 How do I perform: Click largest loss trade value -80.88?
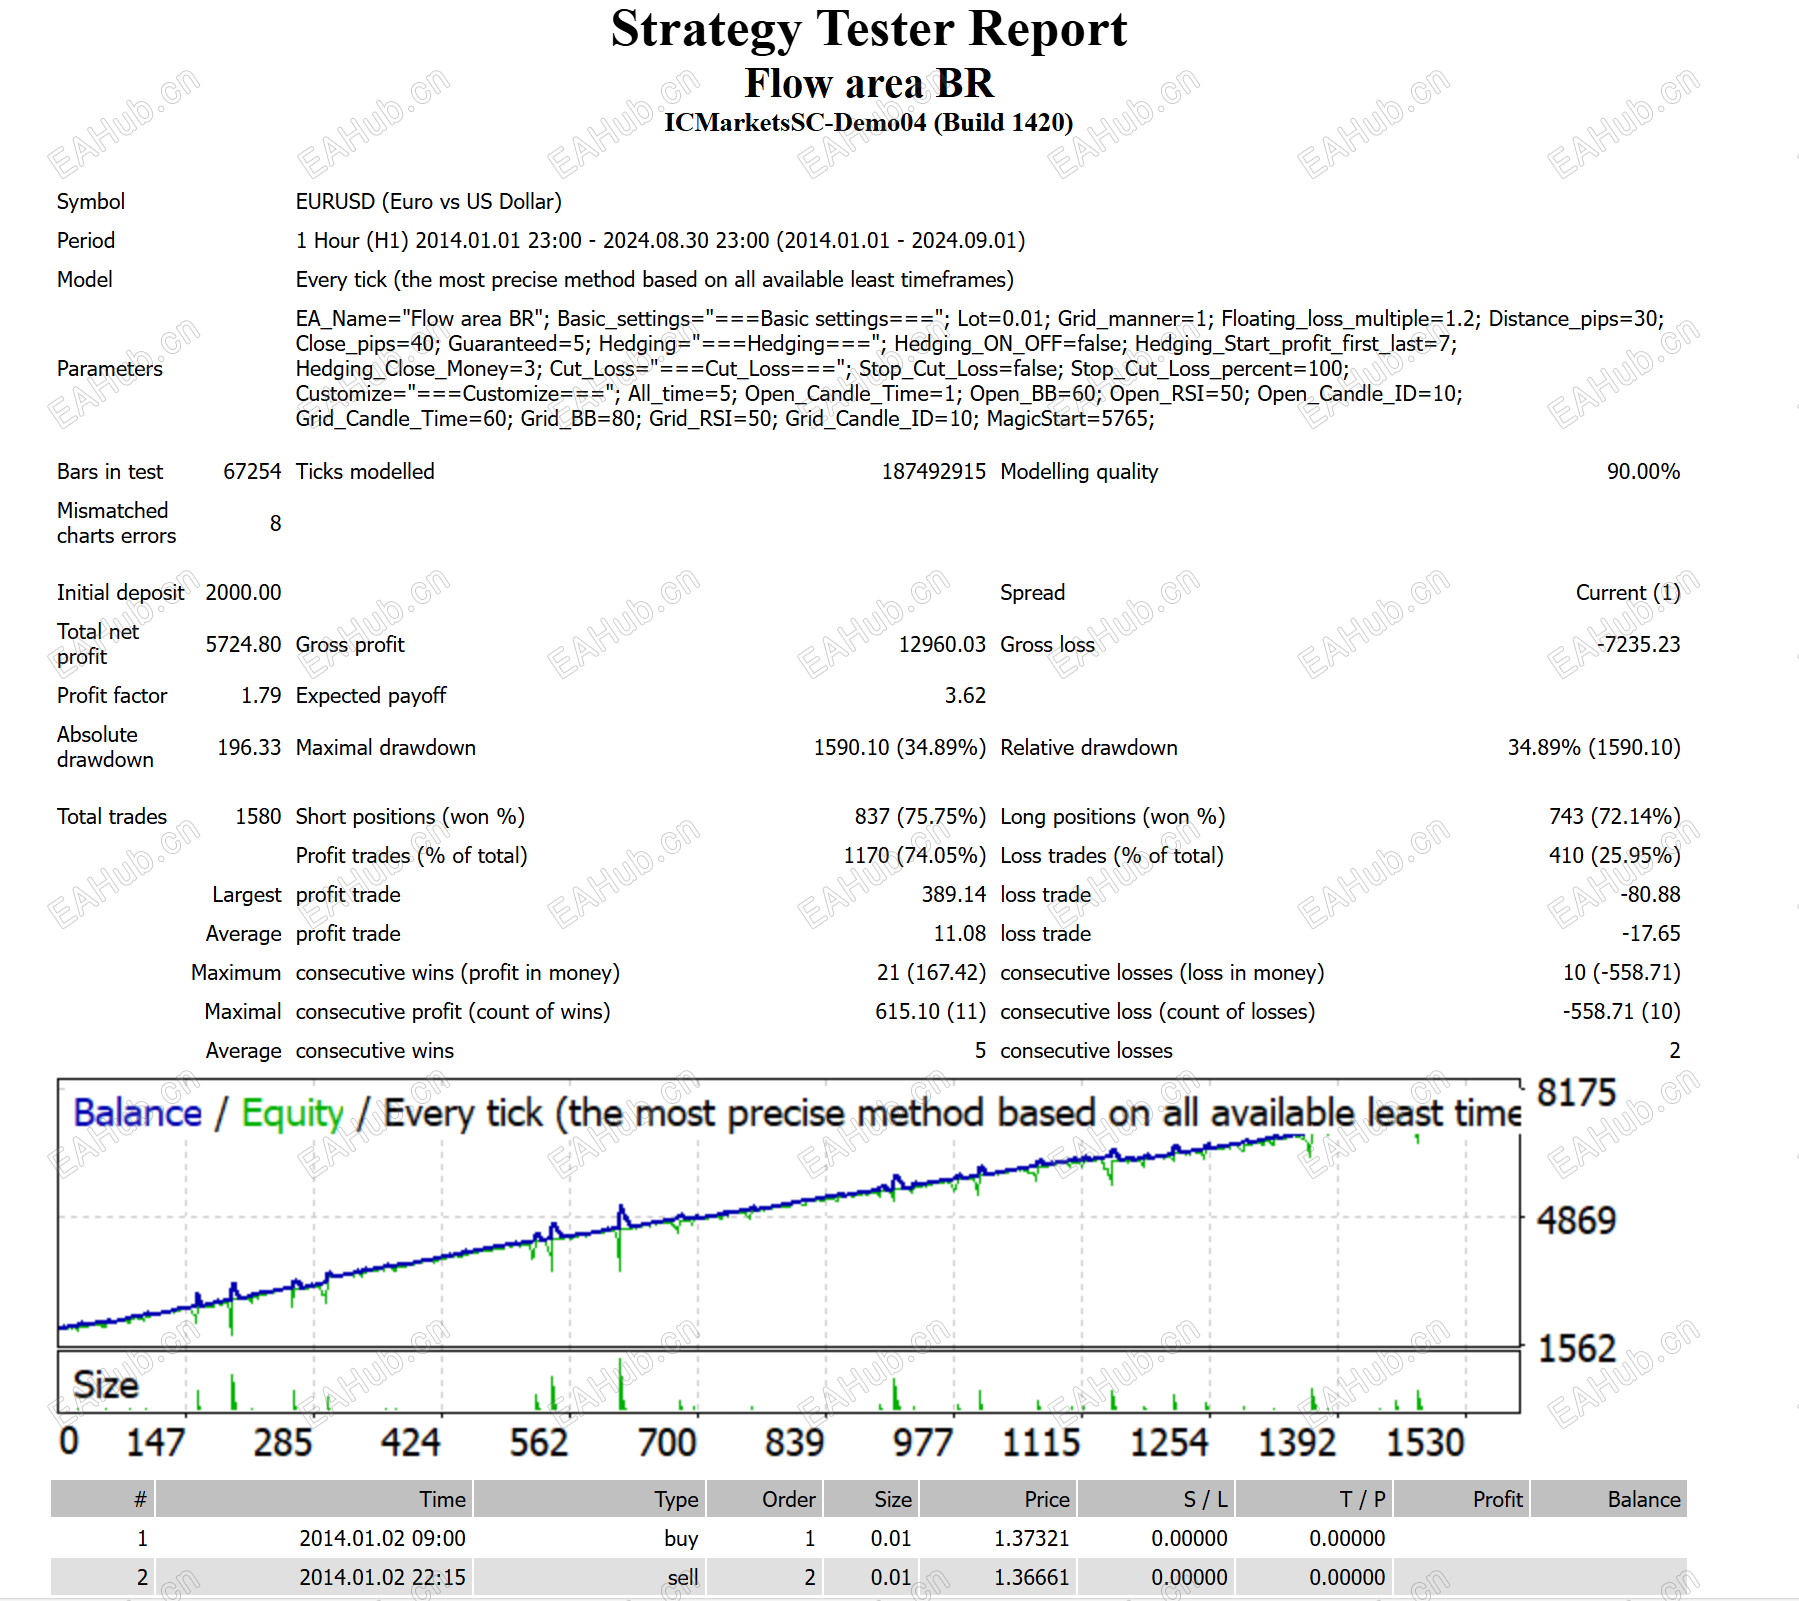[1650, 895]
